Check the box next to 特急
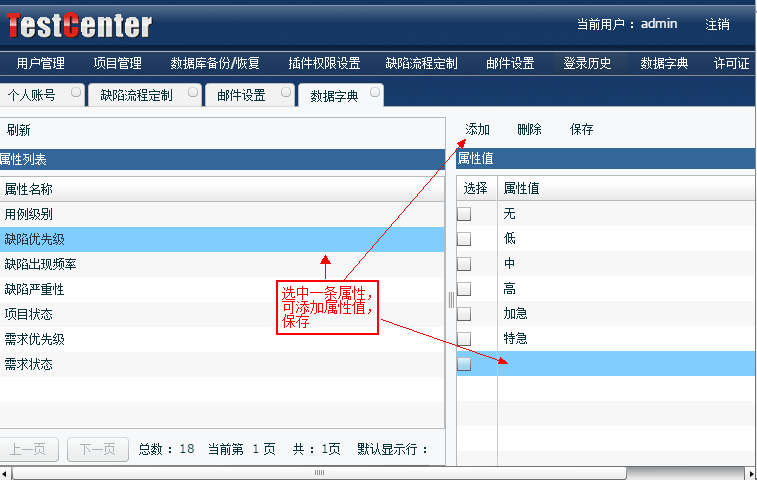The image size is (757, 480). click(x=464, y=339)
